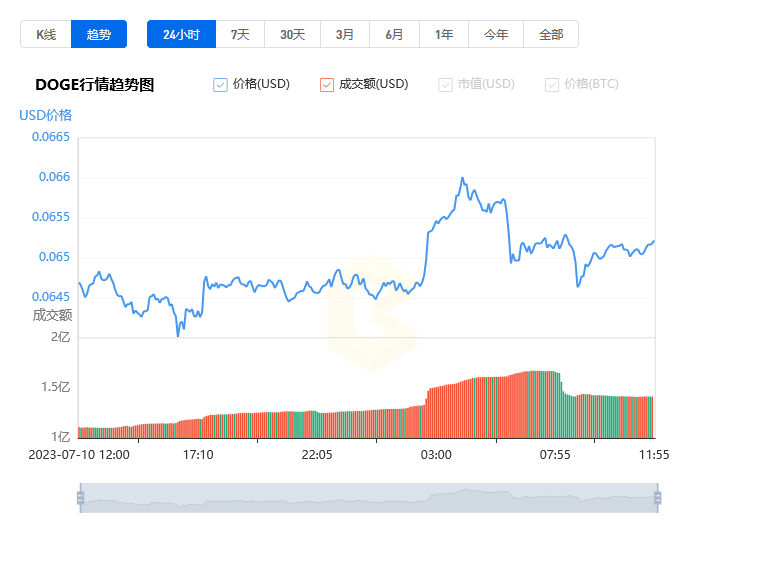Click the price line peak near 0.066
This screenshot has height=563, width=780.
[x=461, y=178]
